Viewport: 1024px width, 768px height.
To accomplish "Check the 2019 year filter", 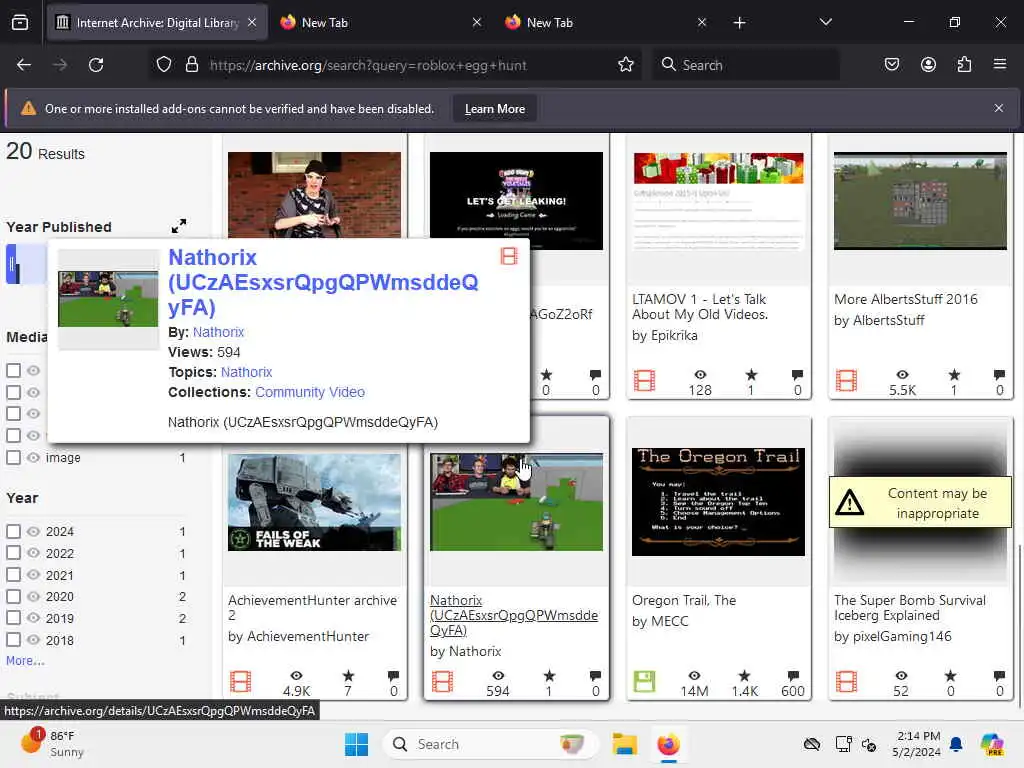I will [x=13, y=618].
